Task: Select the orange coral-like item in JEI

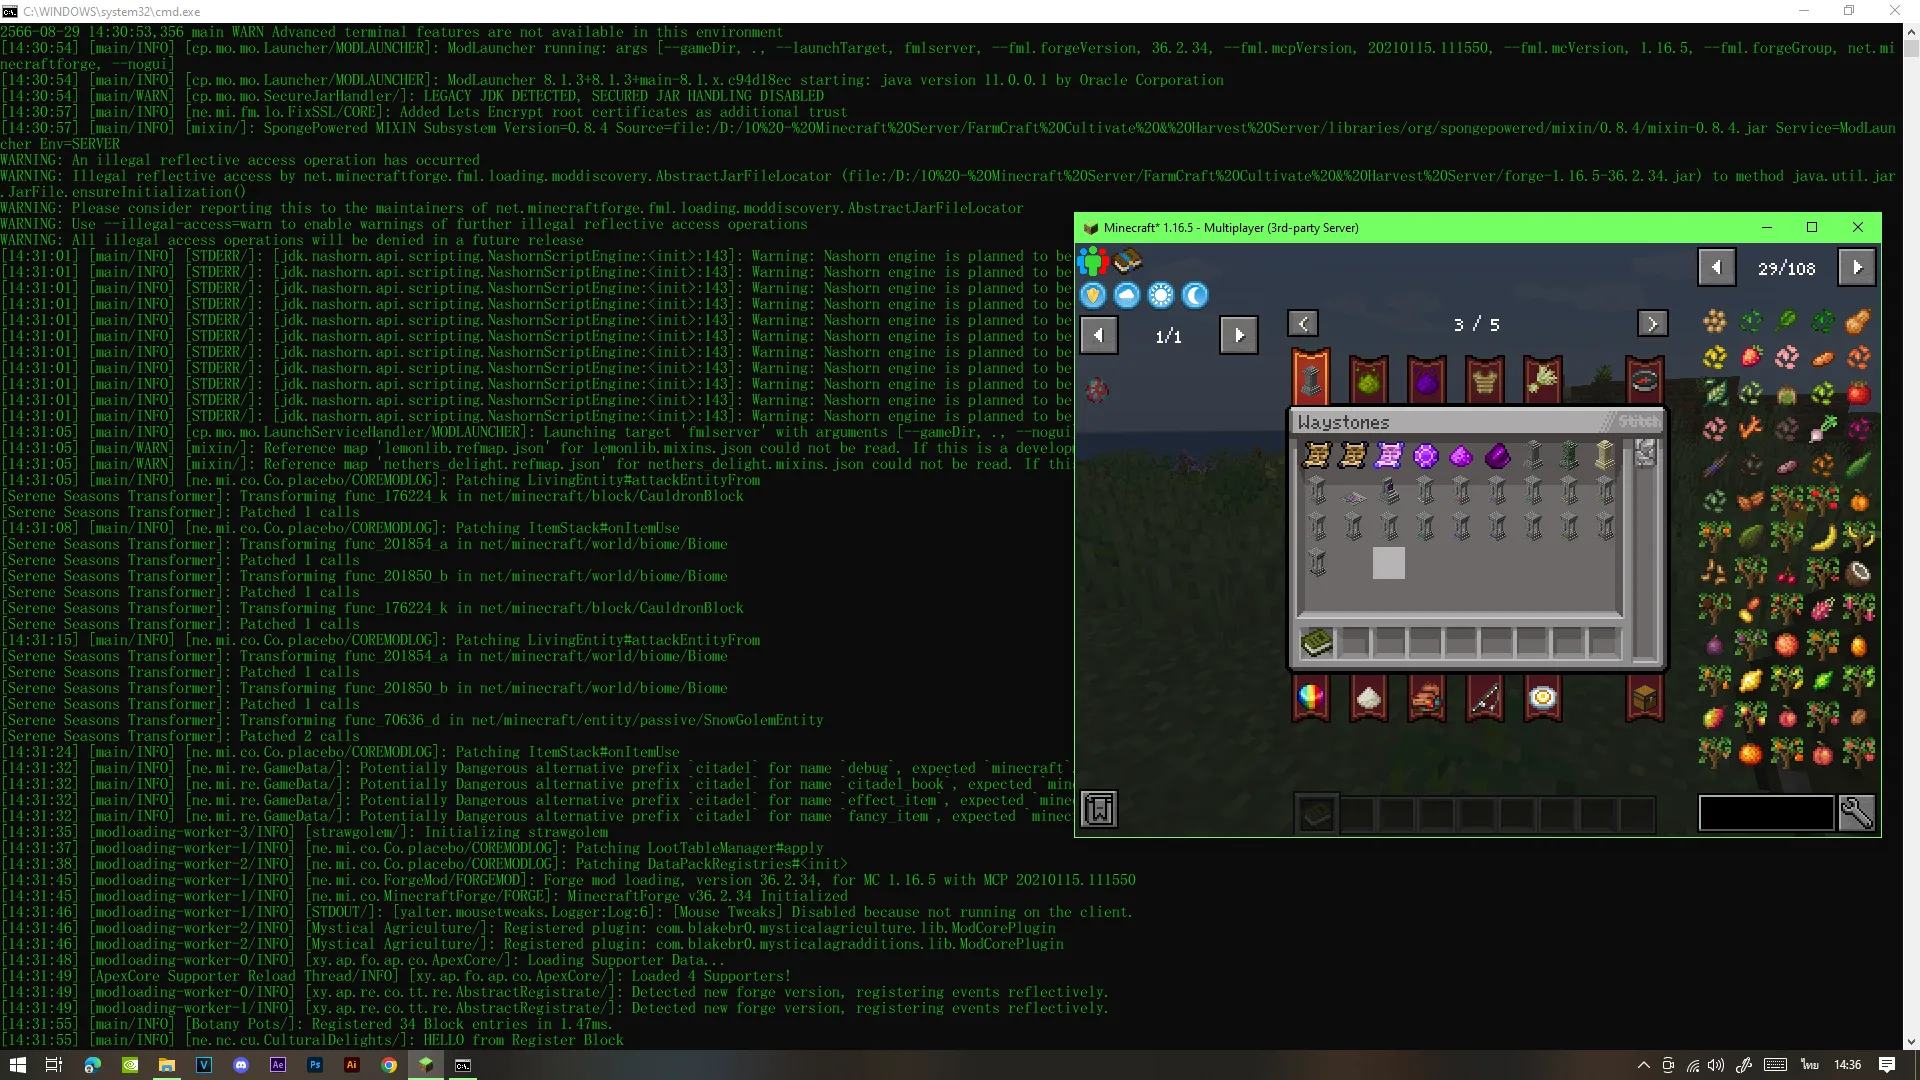Action: tap(1751, 429)
